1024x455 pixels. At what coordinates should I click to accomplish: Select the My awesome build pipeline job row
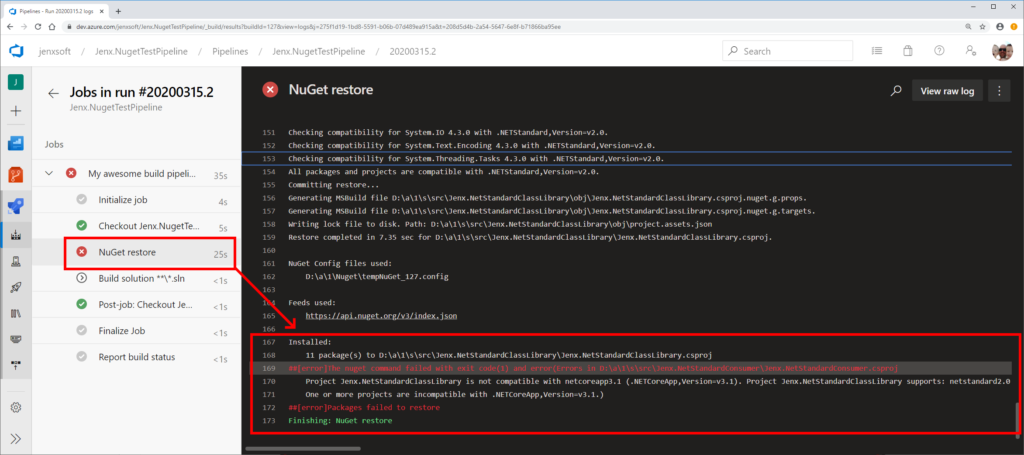[x=136, y=174]
